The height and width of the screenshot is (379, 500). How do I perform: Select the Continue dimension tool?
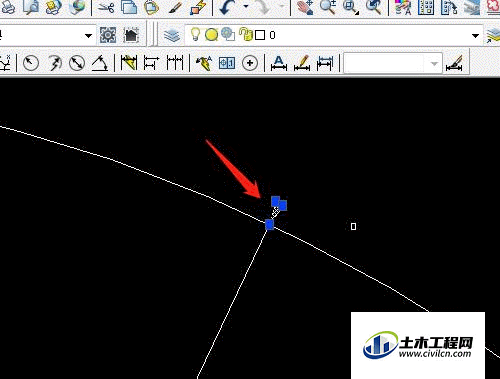(x=175, y=63)
